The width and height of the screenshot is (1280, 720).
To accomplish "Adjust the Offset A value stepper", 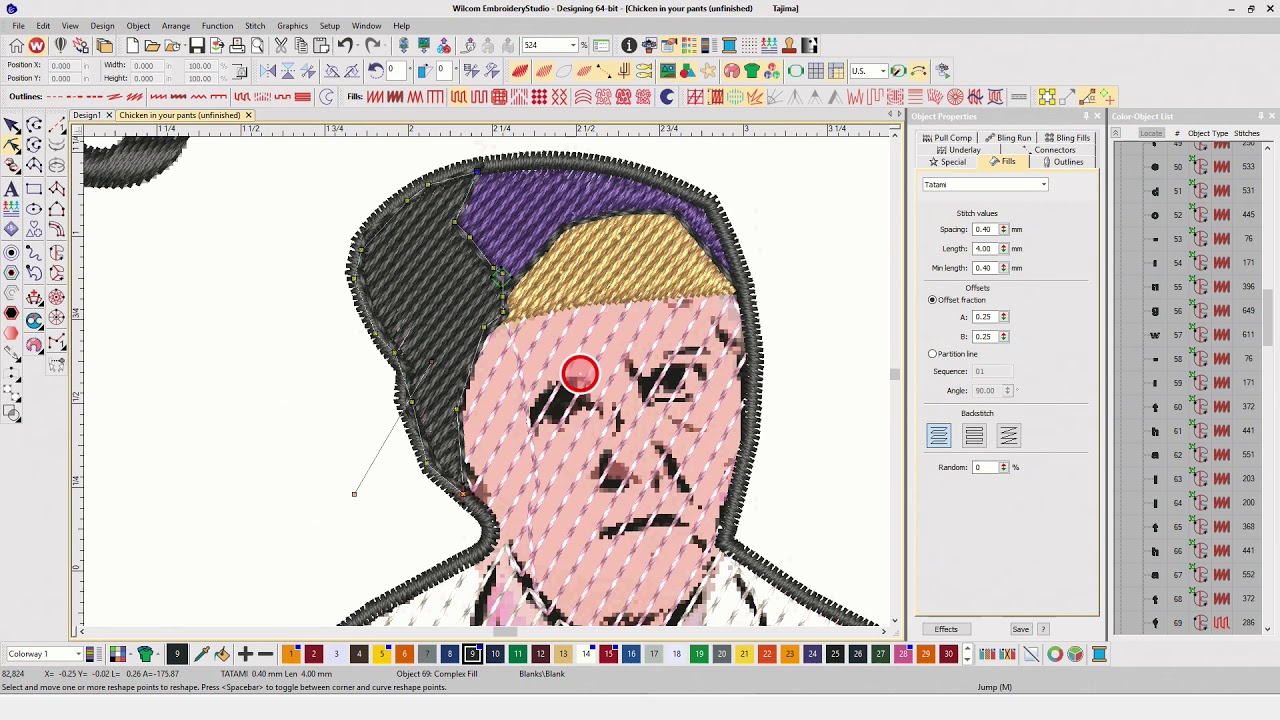I will click(1003, 317).
